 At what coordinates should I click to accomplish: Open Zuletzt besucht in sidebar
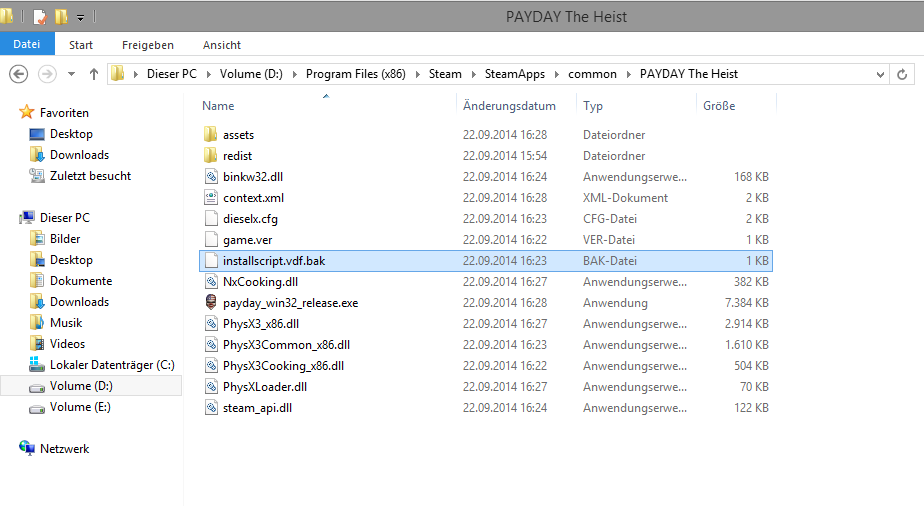click(x=90, y=176)
